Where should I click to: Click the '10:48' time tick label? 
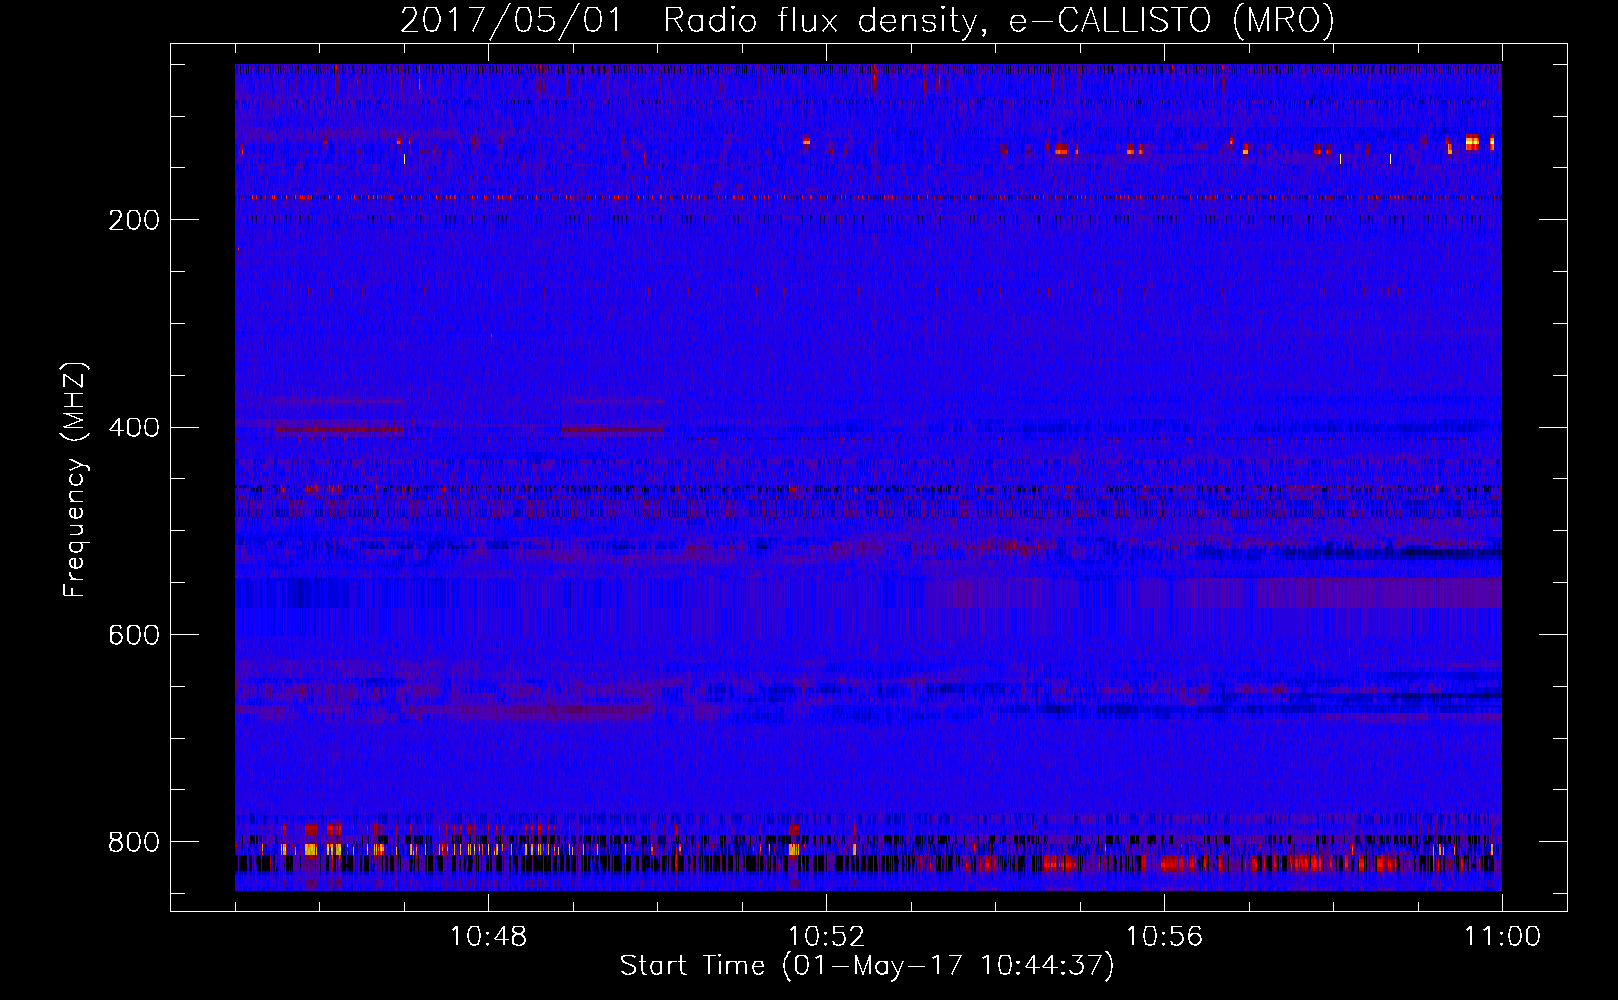click(488, 937)
